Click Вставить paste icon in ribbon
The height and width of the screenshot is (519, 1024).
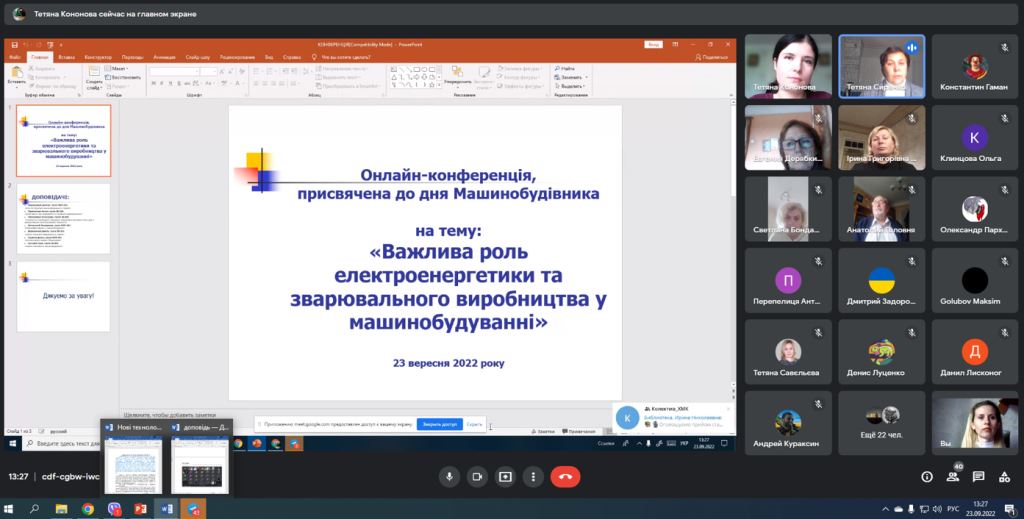pos(16,76)
